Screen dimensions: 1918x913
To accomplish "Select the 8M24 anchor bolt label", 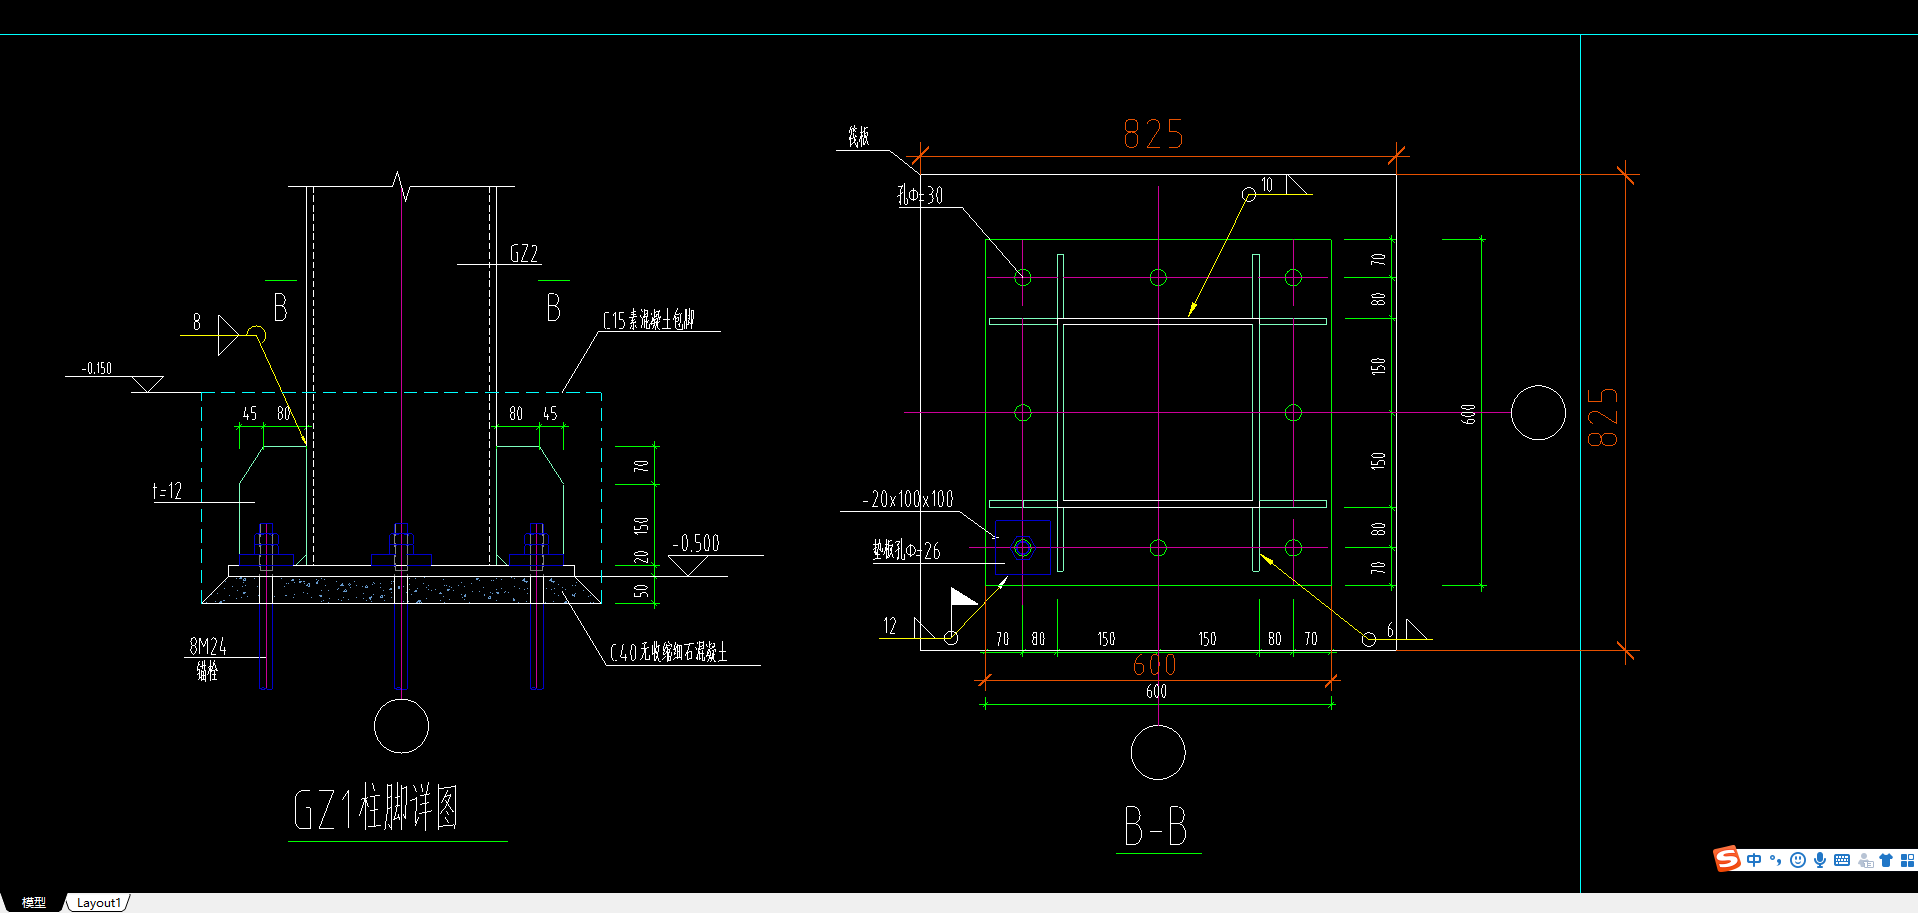I will 208,647.
